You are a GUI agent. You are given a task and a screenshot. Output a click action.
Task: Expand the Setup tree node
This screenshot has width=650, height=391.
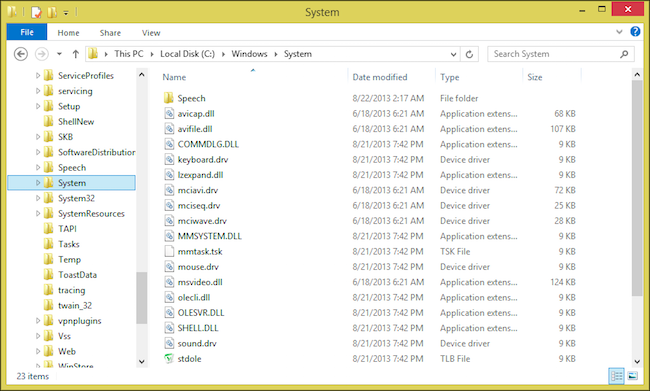click(38, 106)
